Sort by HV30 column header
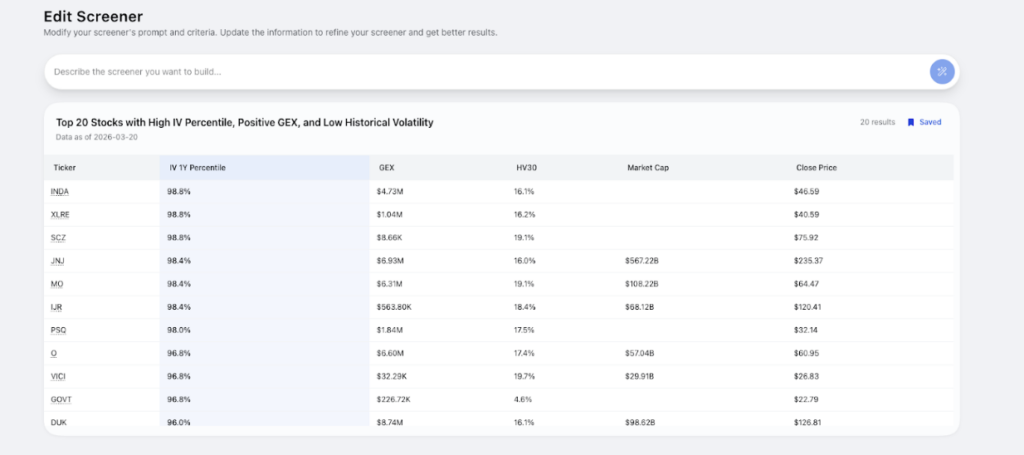This screenshot has width=1024, height=455. pos(526,168)
